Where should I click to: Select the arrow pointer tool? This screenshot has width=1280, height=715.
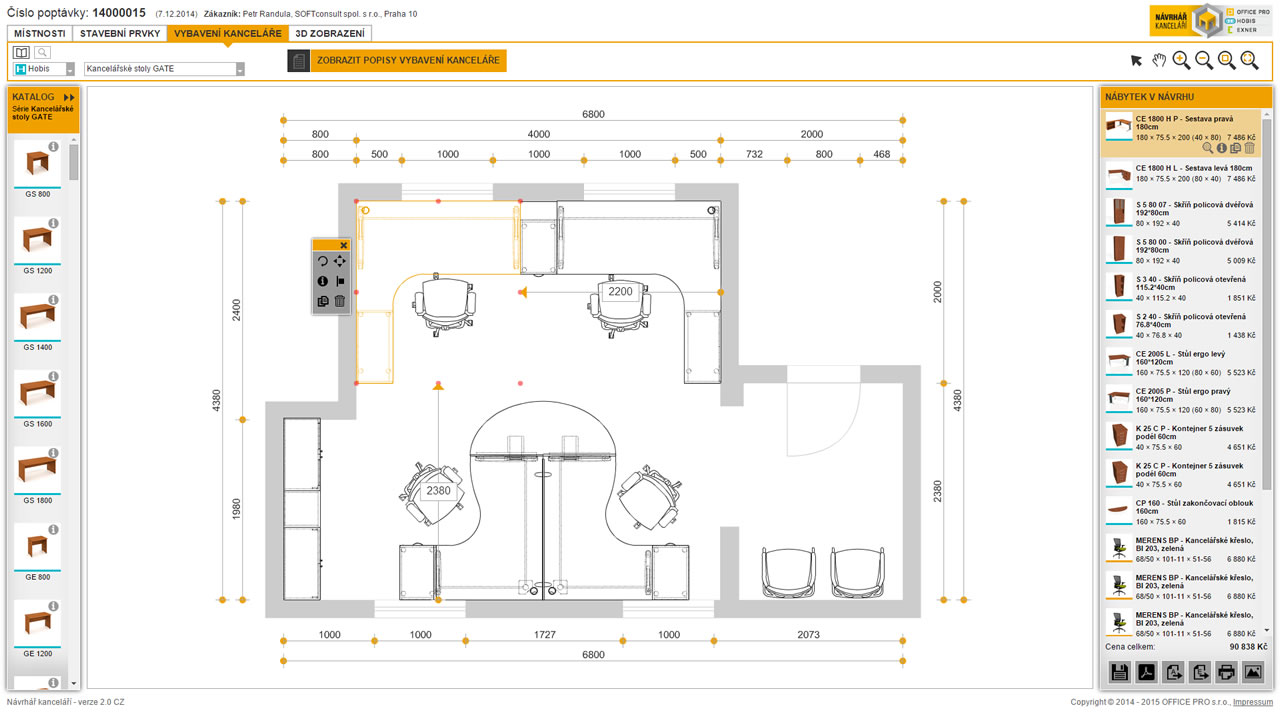(1137, 61)
